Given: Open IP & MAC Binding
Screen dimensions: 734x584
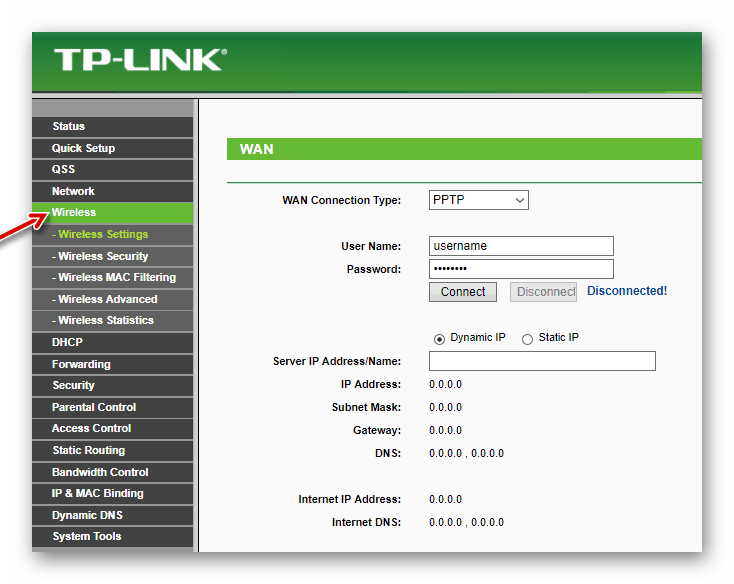Looking at the screenshot, I should tap(112, 494).
